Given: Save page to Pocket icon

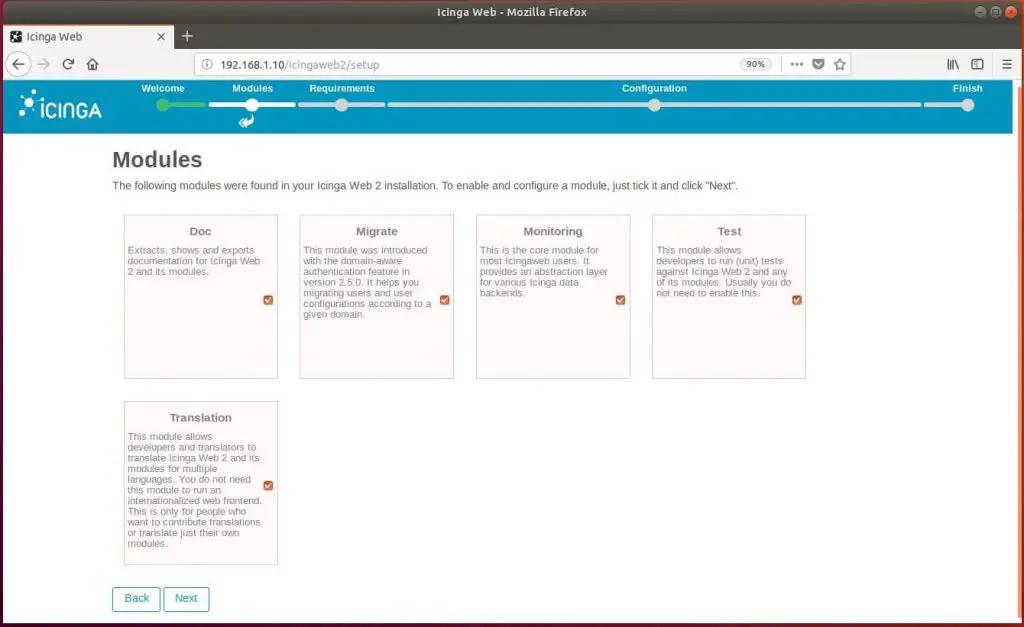Looking at the screenshot, I should coord(818,64).
